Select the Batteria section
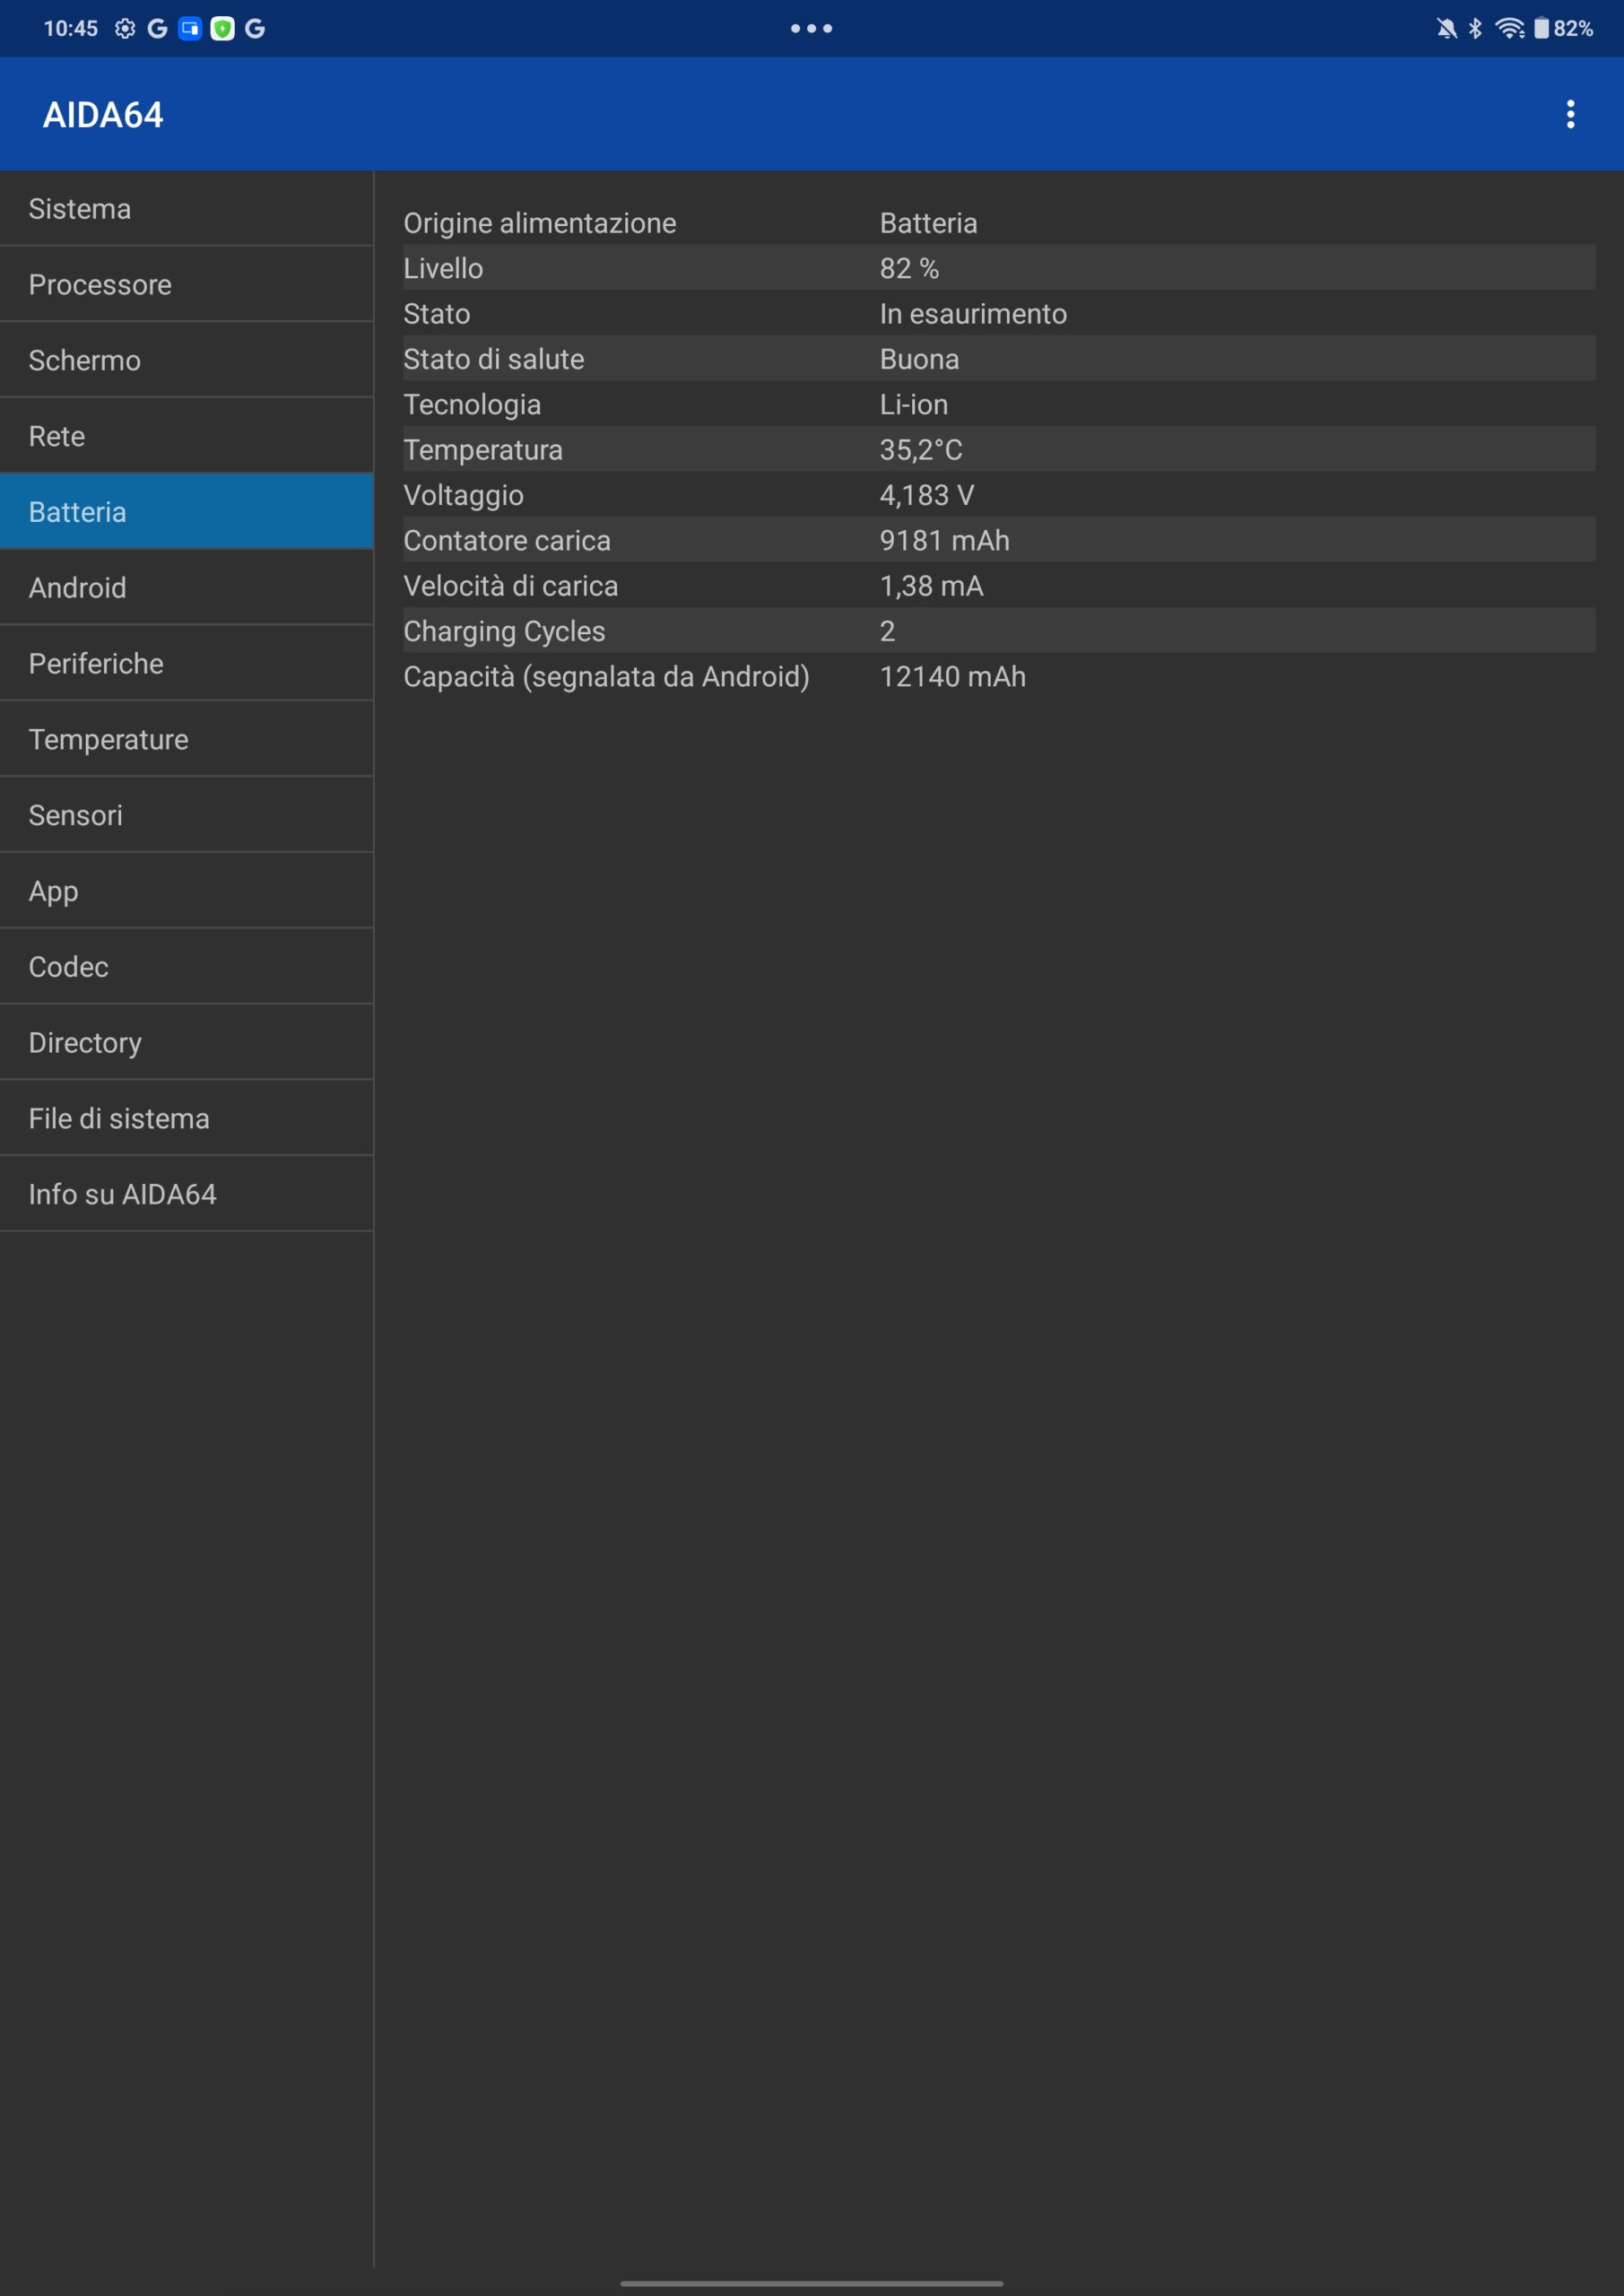The width and height of the screenshot is (1624, 2296). (x=186, y=511)
